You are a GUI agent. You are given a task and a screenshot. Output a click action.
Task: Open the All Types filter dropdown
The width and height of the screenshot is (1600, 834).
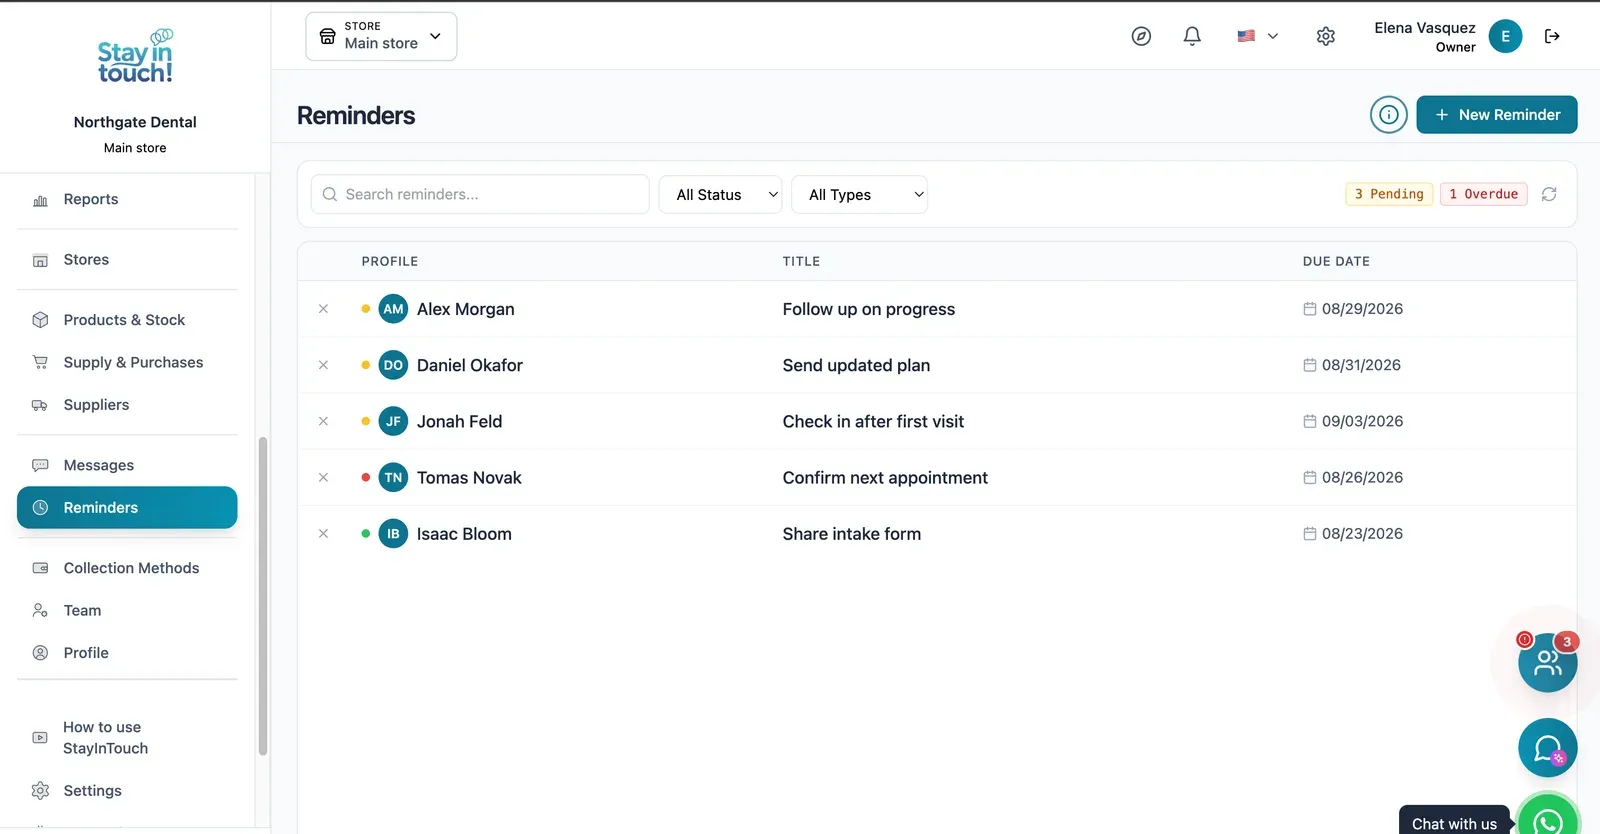click(x=860, y=195)
